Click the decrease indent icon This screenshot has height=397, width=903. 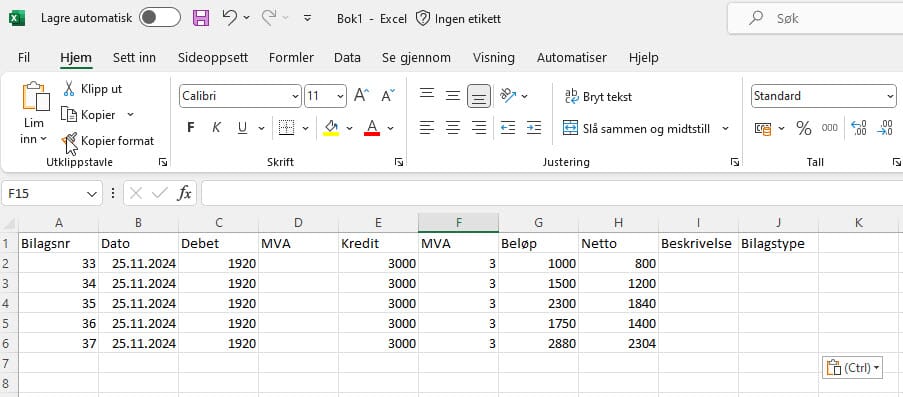(x=508, y=128)
